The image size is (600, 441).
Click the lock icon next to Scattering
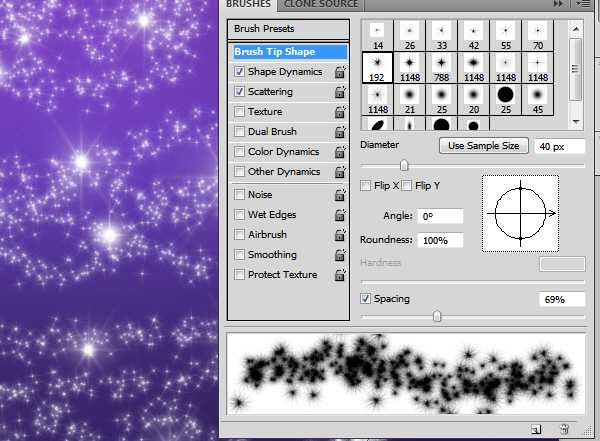click(340, 92)
